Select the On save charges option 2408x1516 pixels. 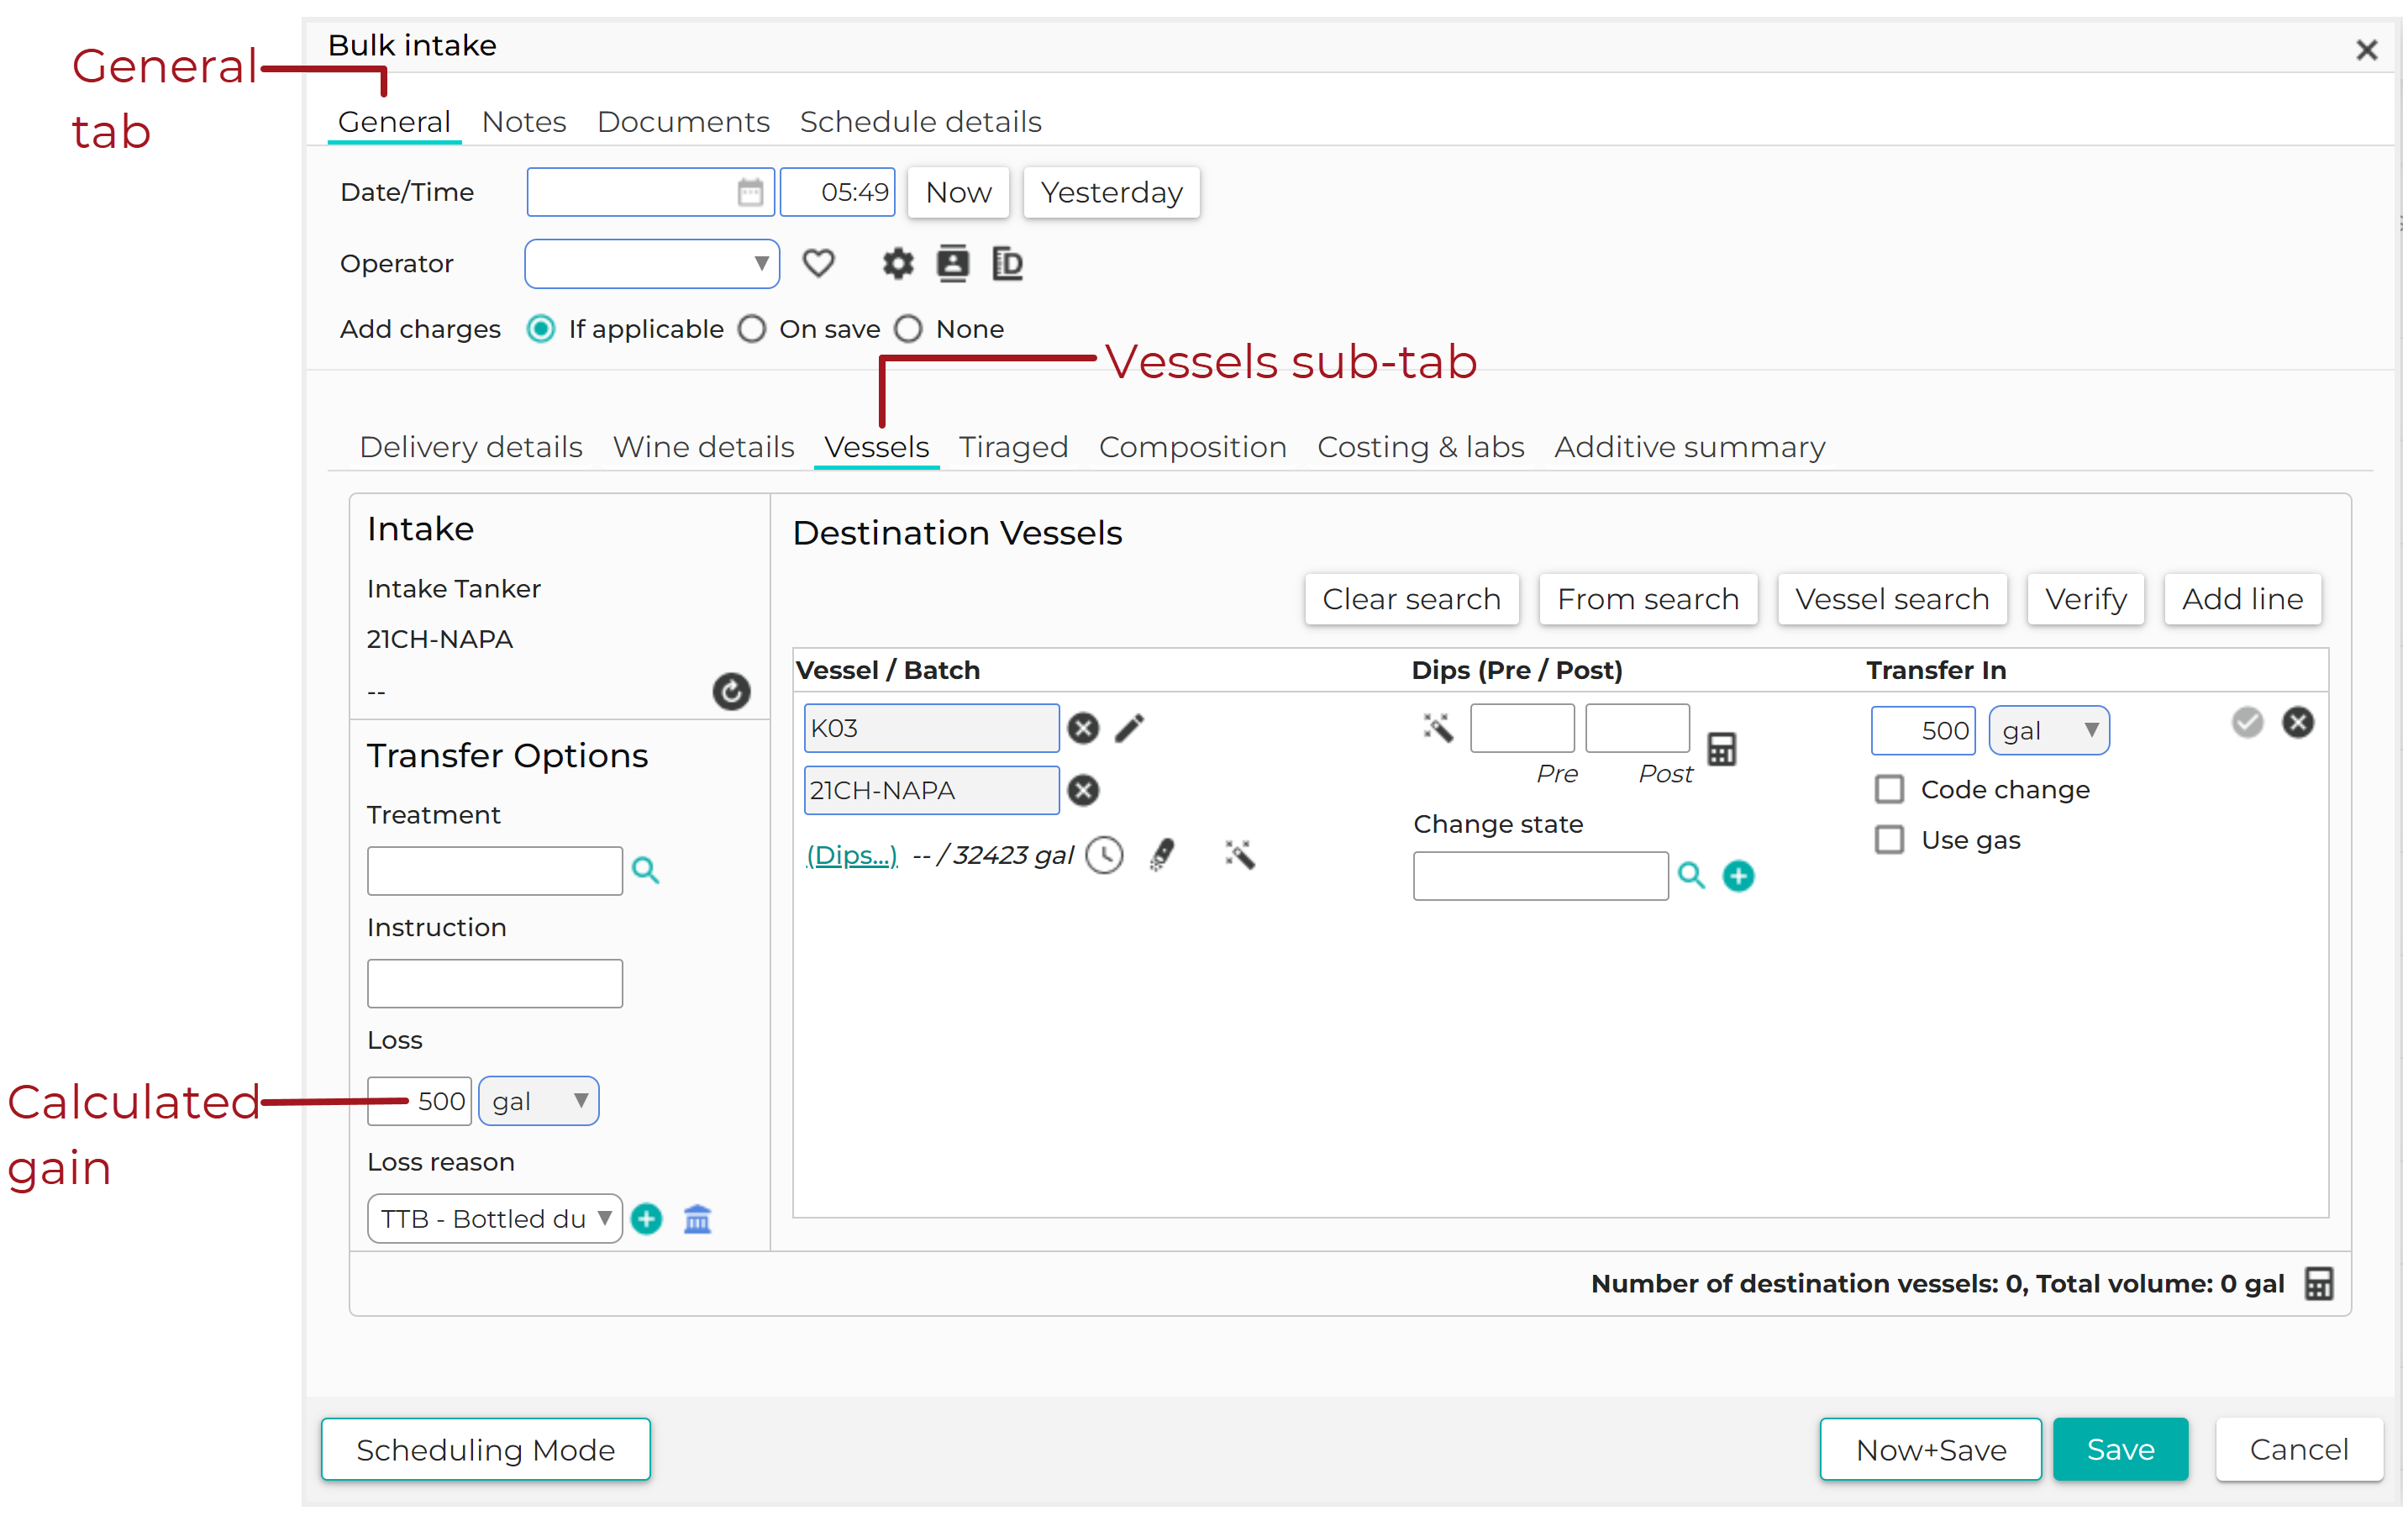tap(752, 329)
